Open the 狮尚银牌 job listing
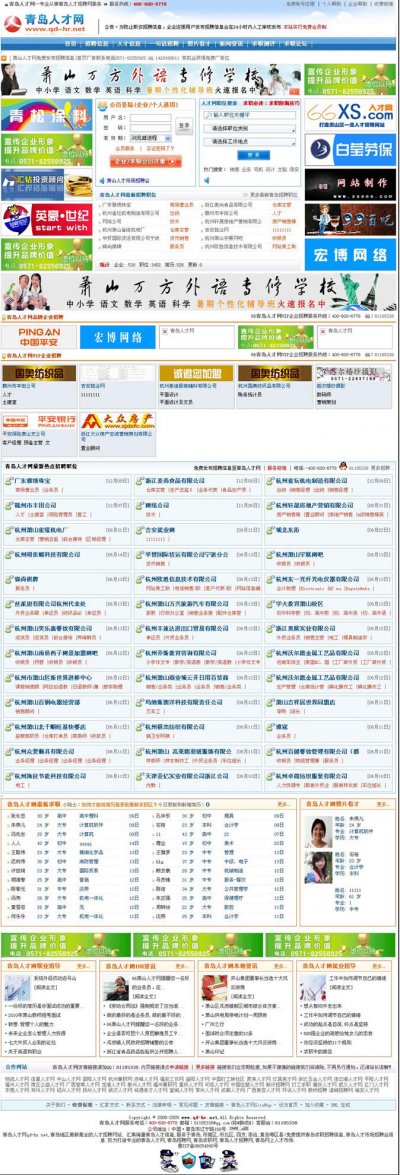400x1175 pixels. [x=26, y=579]
